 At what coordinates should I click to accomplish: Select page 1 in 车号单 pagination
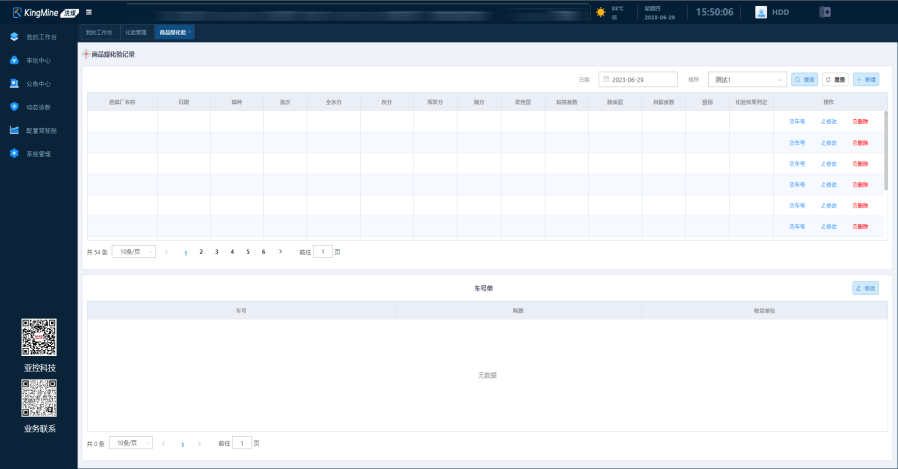point(183,444)
